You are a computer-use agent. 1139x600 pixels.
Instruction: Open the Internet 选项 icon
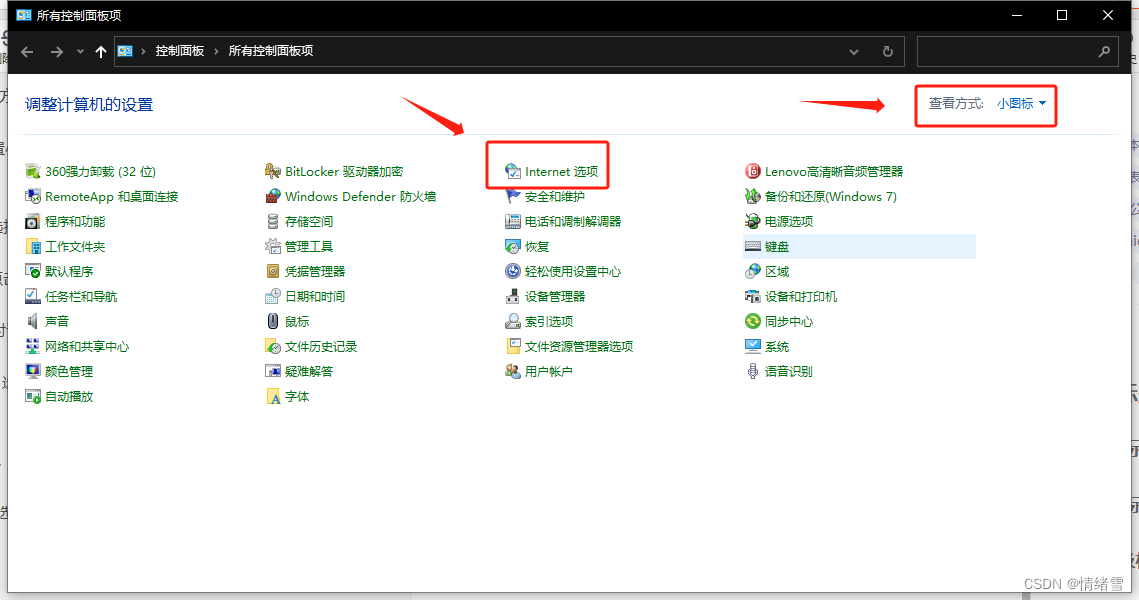click(x=513, y=171)
